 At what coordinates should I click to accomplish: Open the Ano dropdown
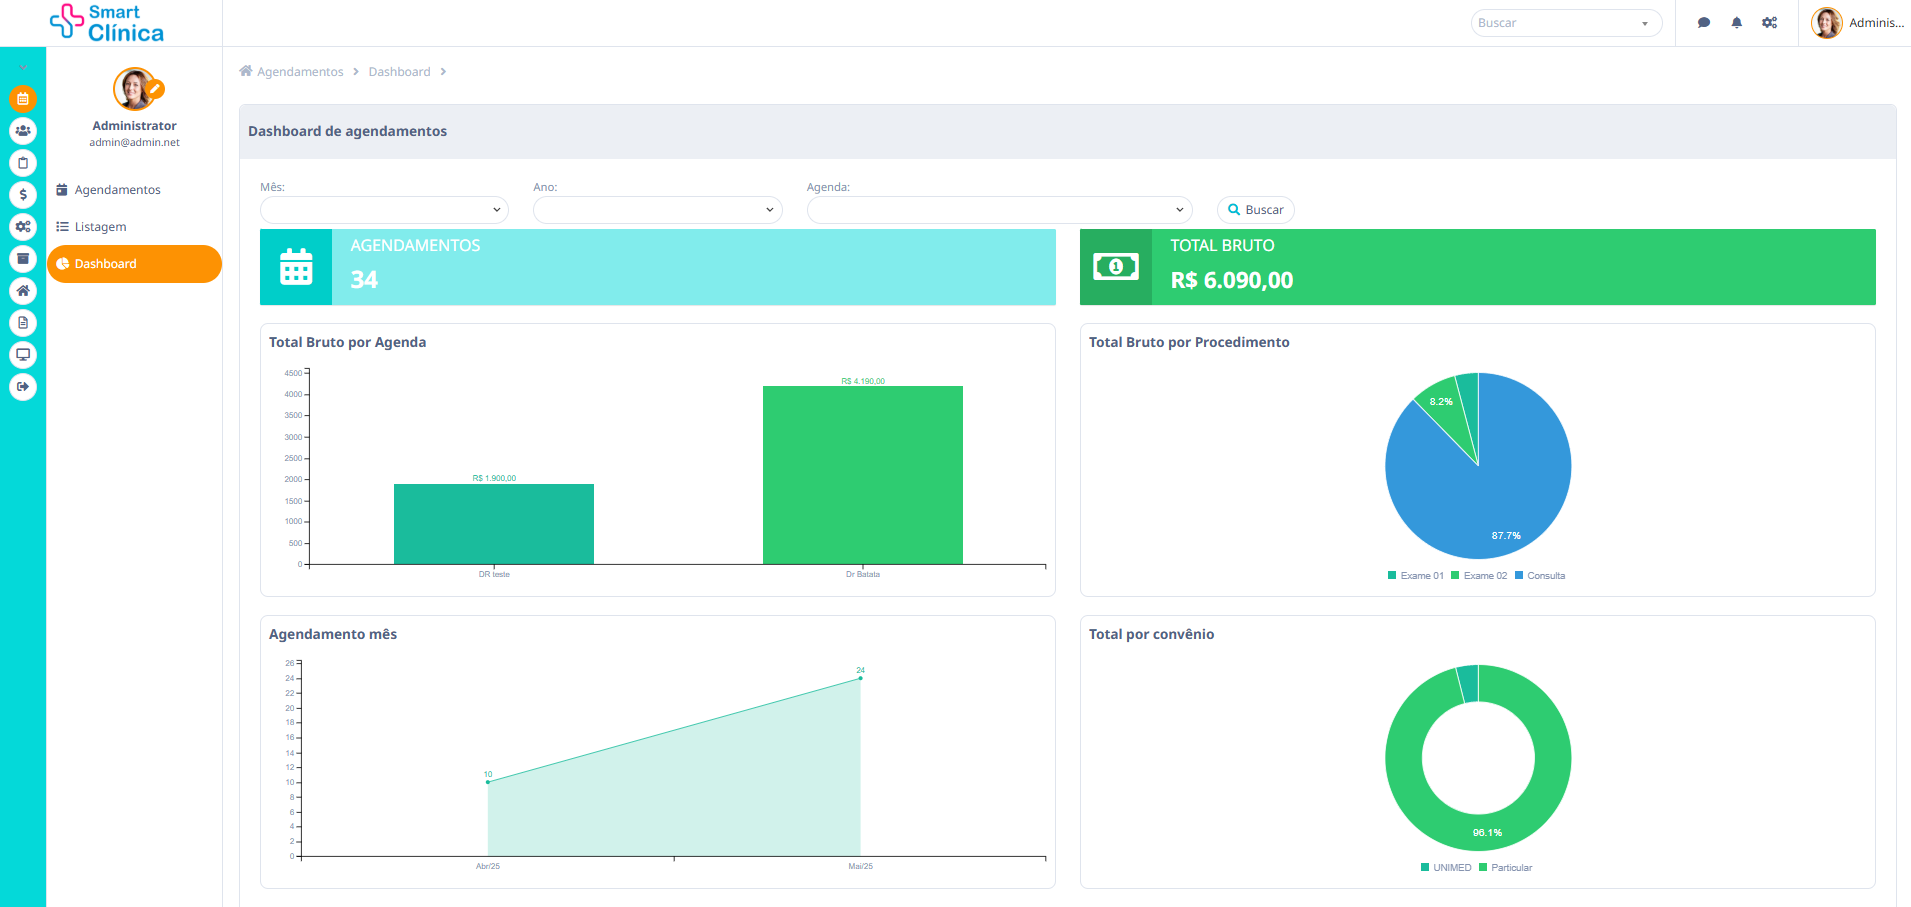click(x=657, y=210)
